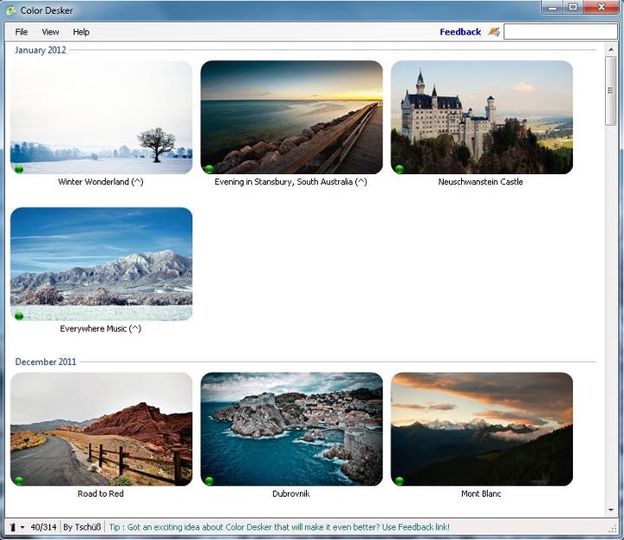Minimize the Color Desker window
Viewport: 624px width, 540px height.
[552, 7]
